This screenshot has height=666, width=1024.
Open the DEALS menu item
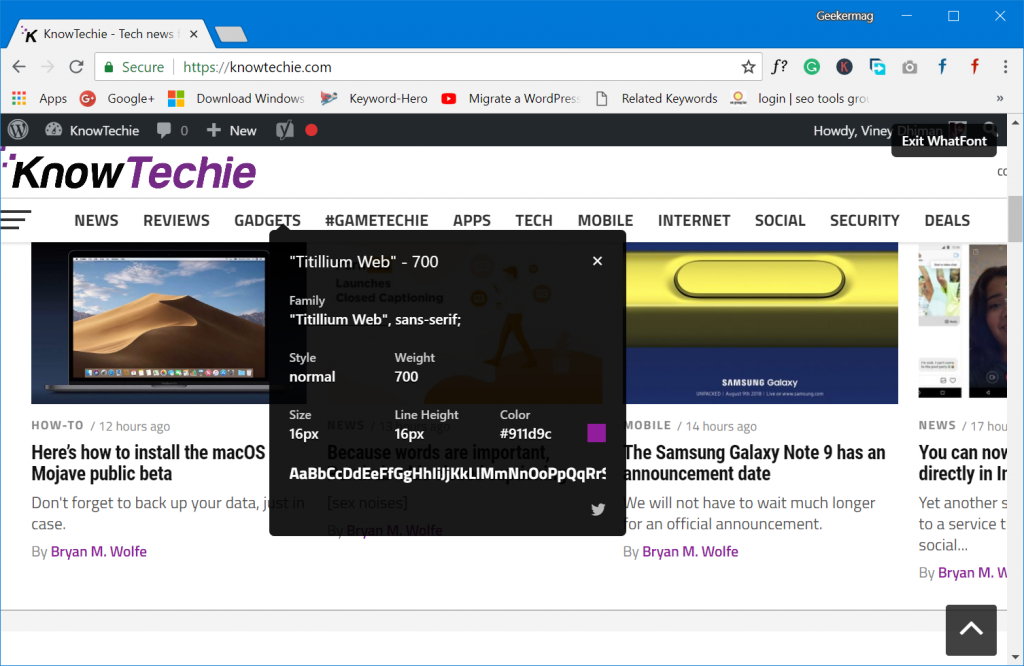pos(947,221)
